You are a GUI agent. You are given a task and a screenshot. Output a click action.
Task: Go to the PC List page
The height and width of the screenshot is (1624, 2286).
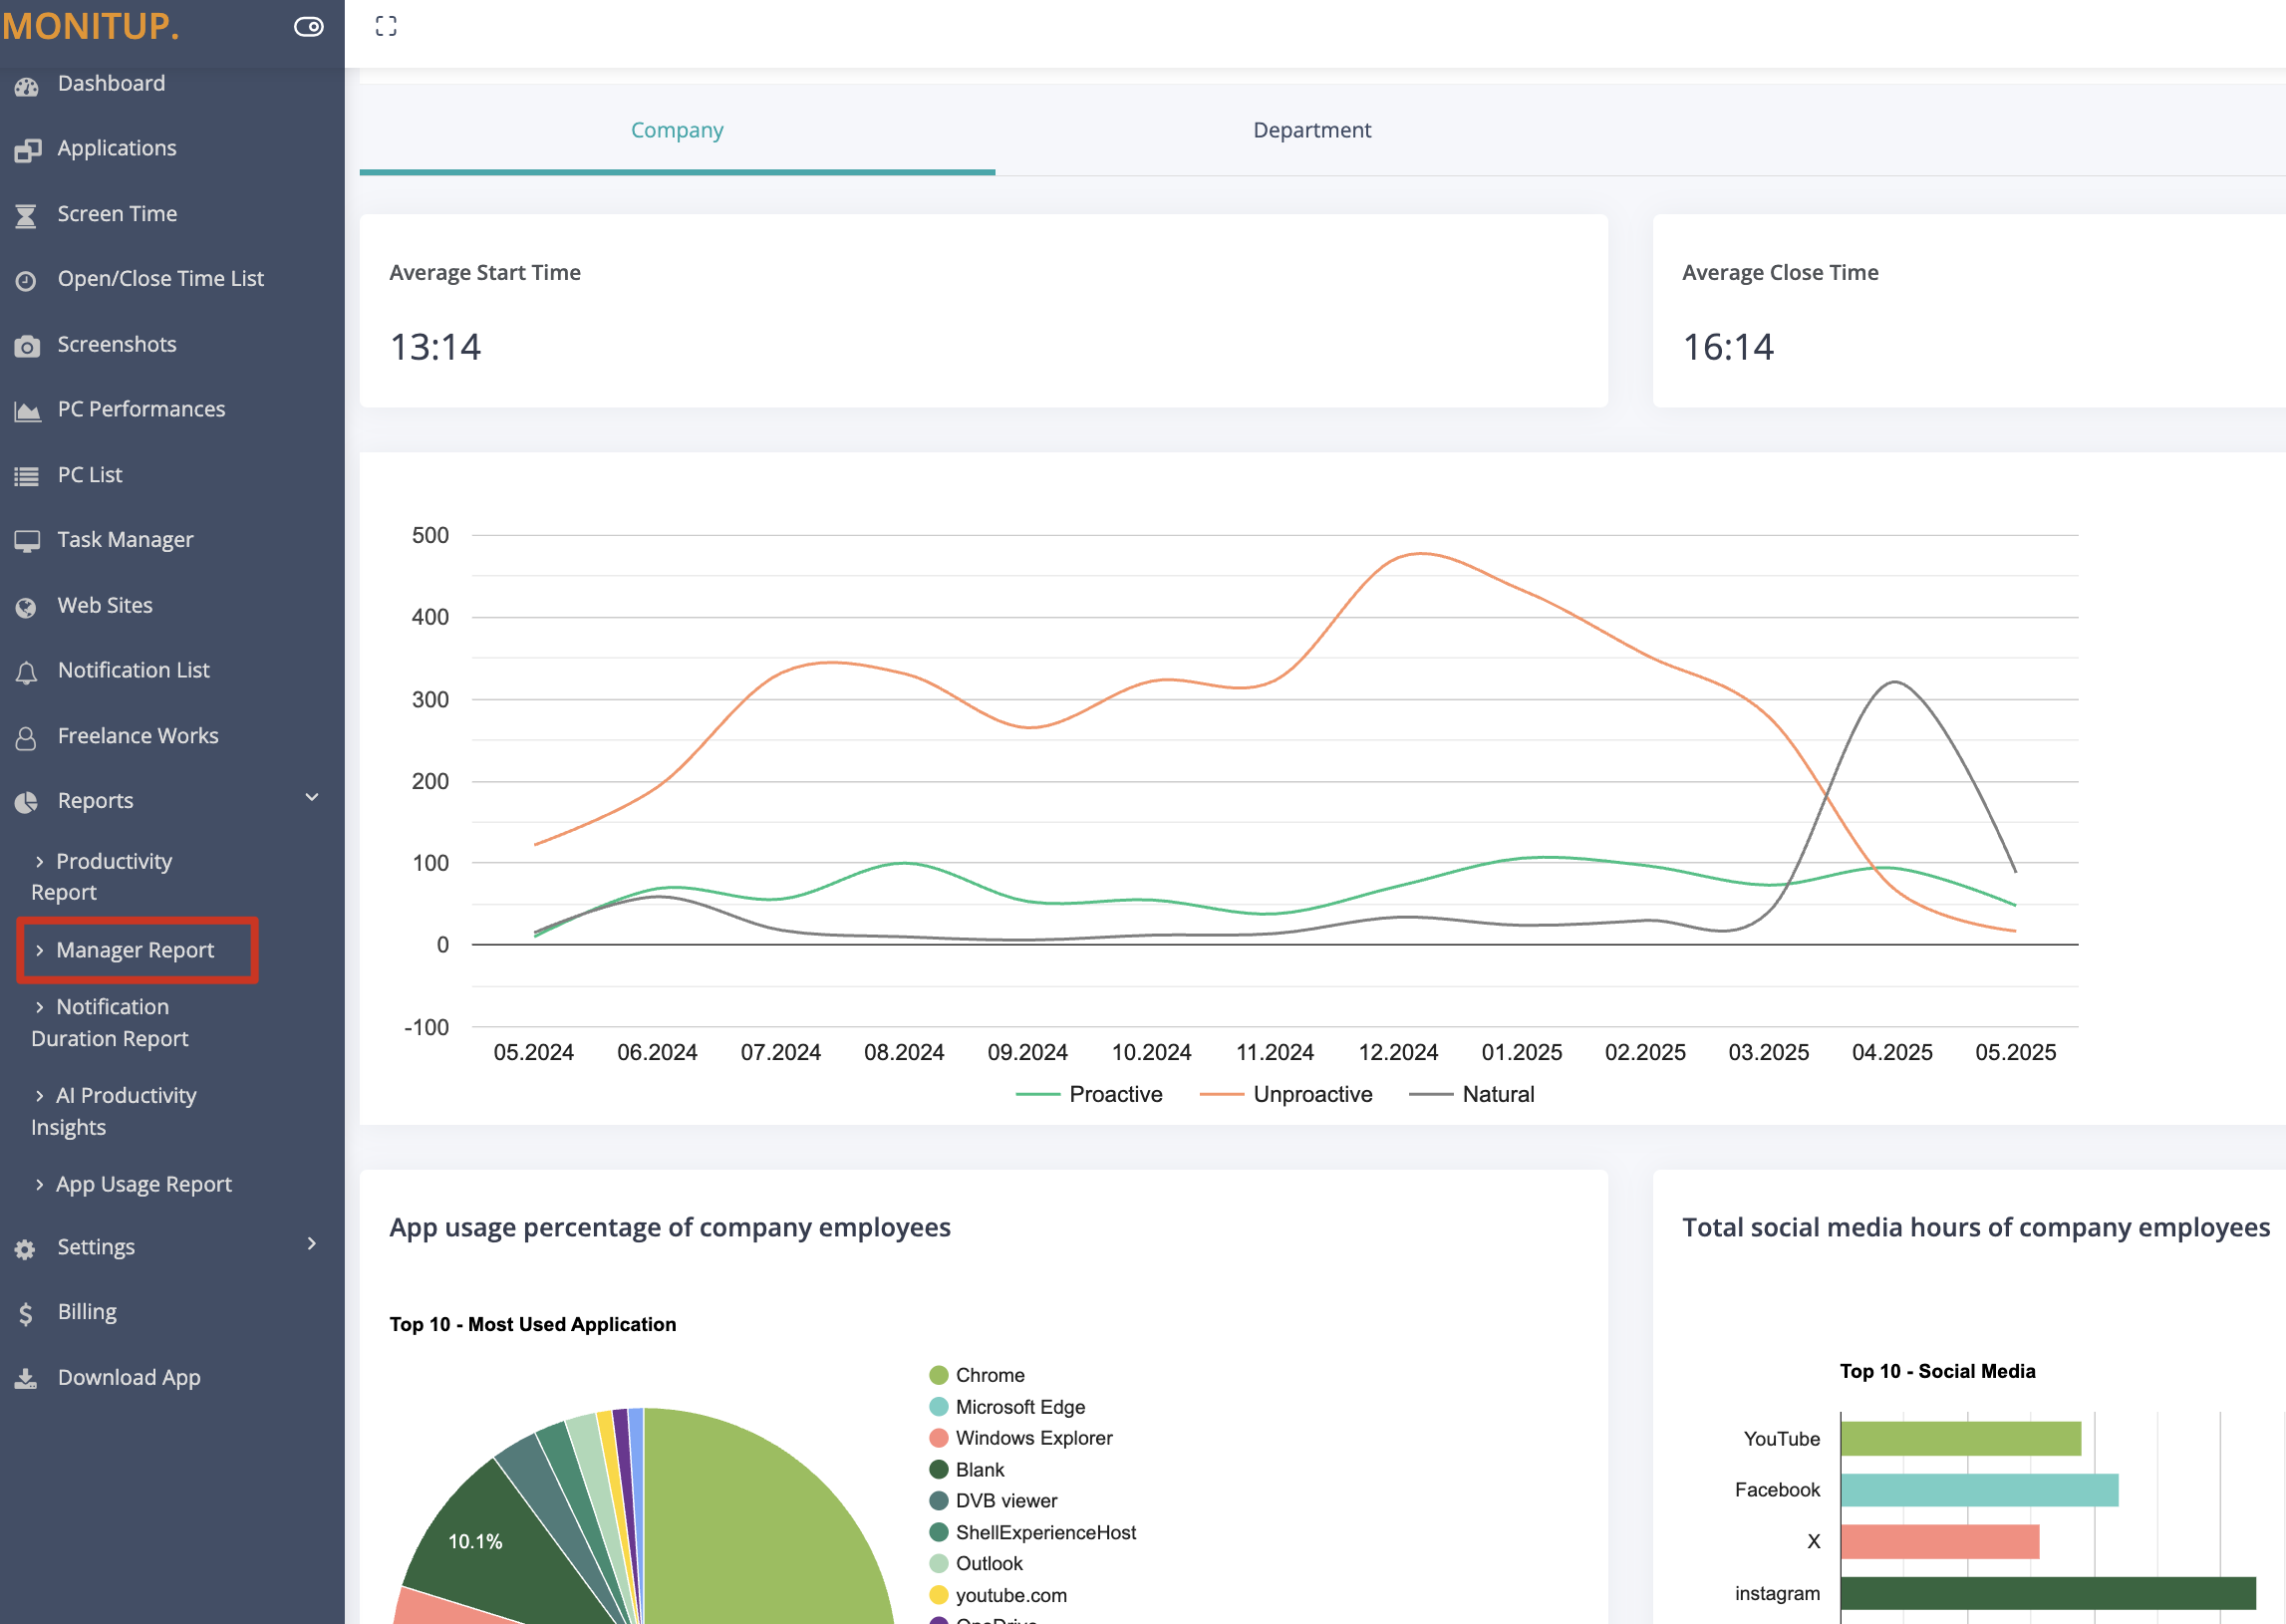point(90,474)
